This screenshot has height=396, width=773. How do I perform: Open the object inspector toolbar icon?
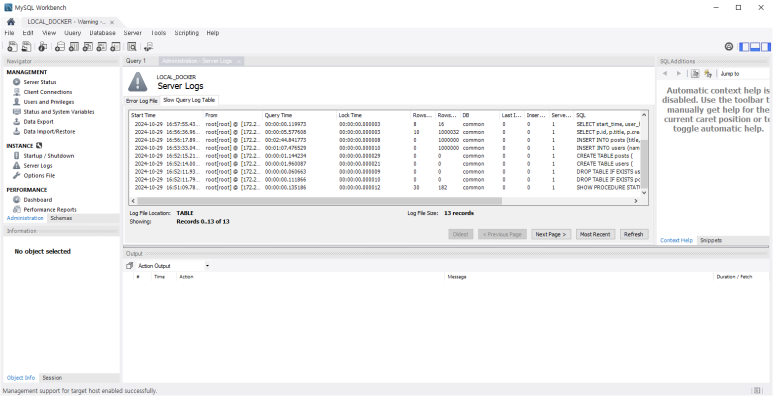click(43, 47)
